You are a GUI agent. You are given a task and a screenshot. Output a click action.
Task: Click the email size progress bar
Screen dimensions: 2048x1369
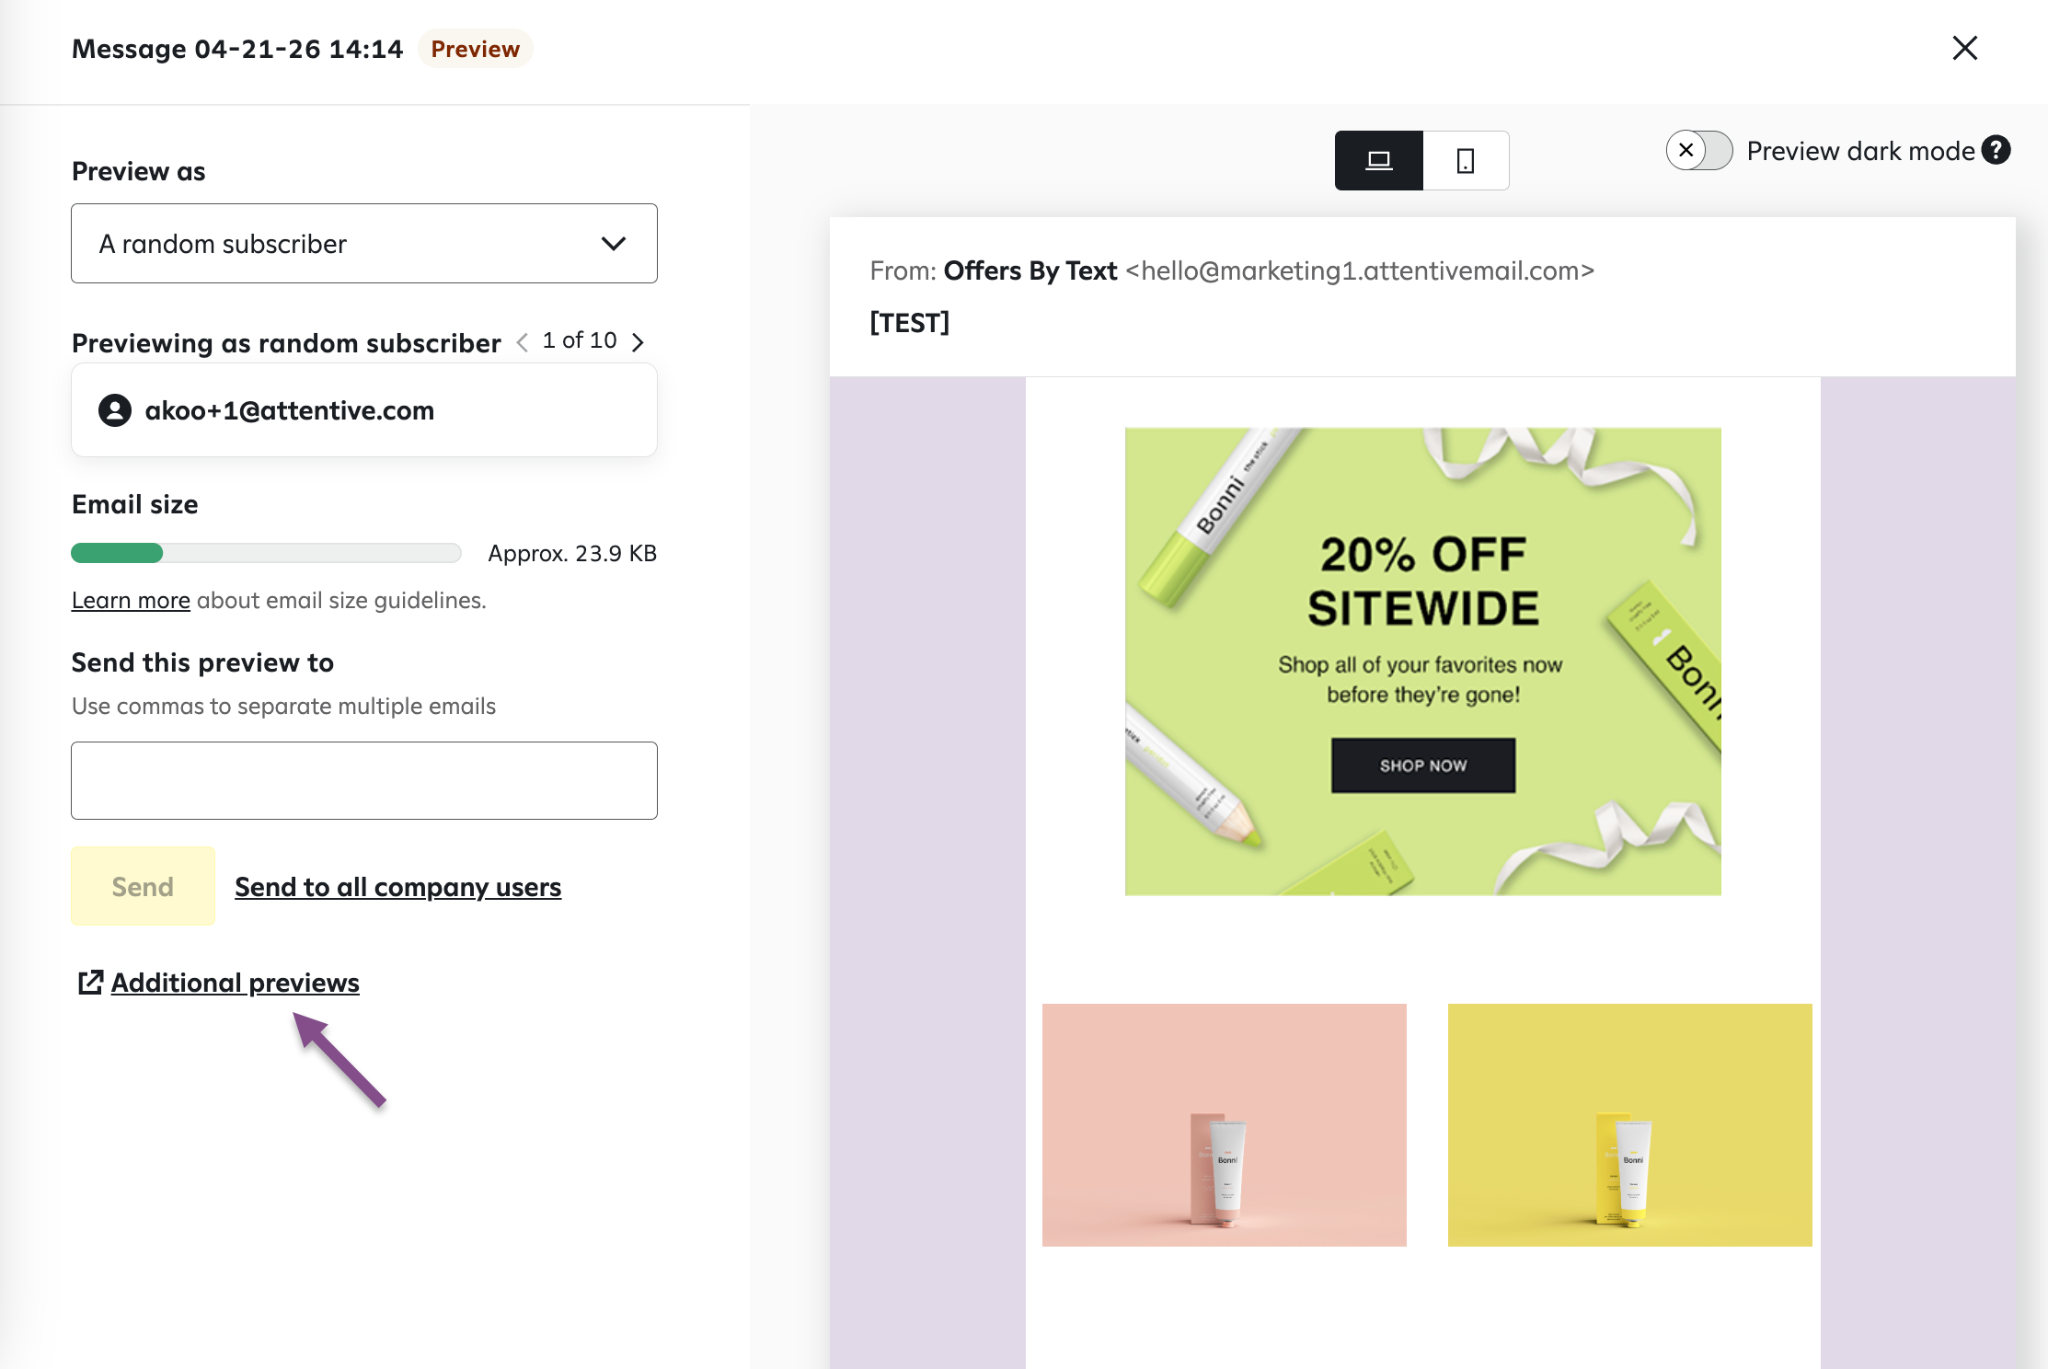[x=266, y=553]
